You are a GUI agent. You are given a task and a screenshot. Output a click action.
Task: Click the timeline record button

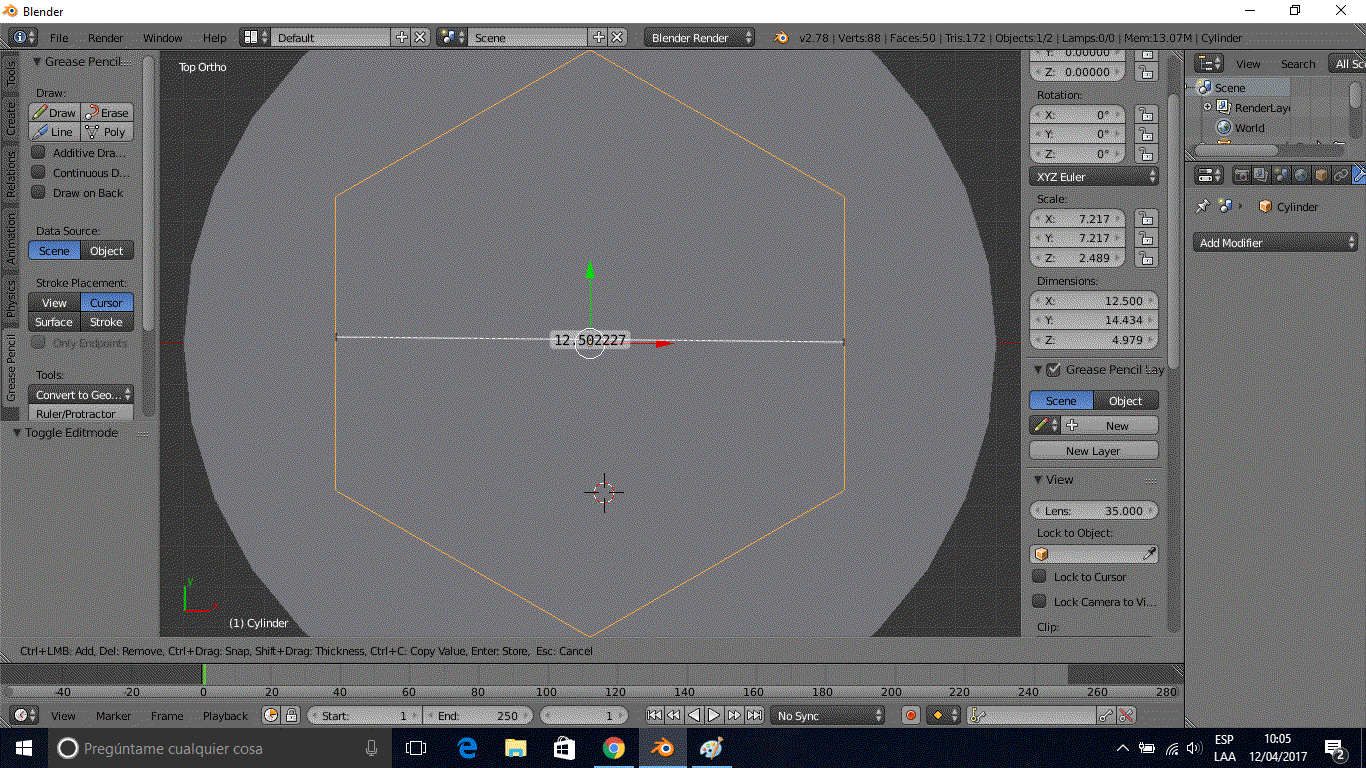[x=910, y=715]
